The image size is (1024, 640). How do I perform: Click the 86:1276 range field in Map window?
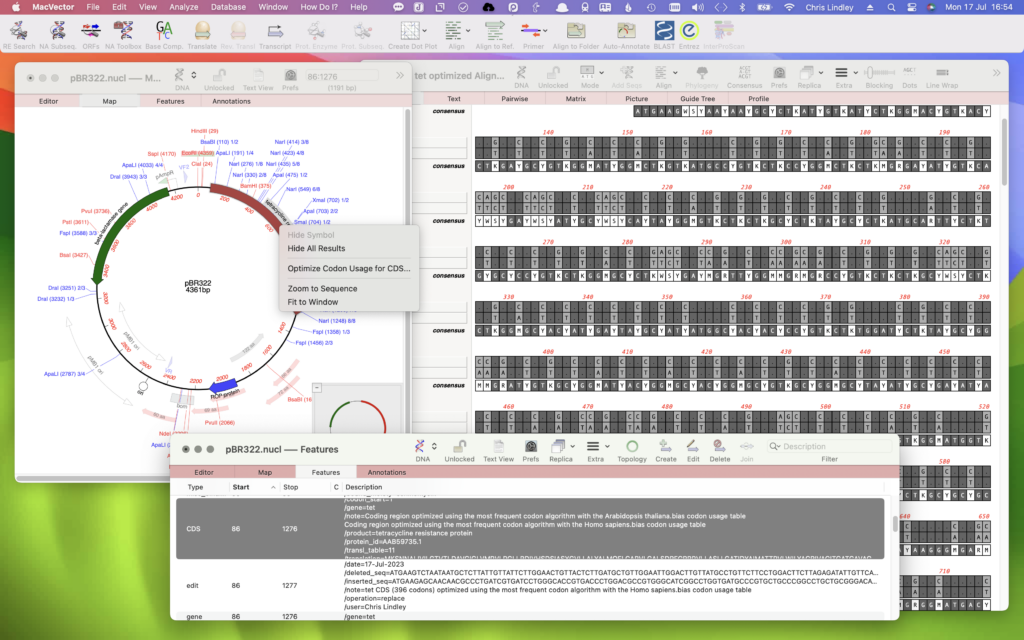pyautogui.click(x=342, y=76)
